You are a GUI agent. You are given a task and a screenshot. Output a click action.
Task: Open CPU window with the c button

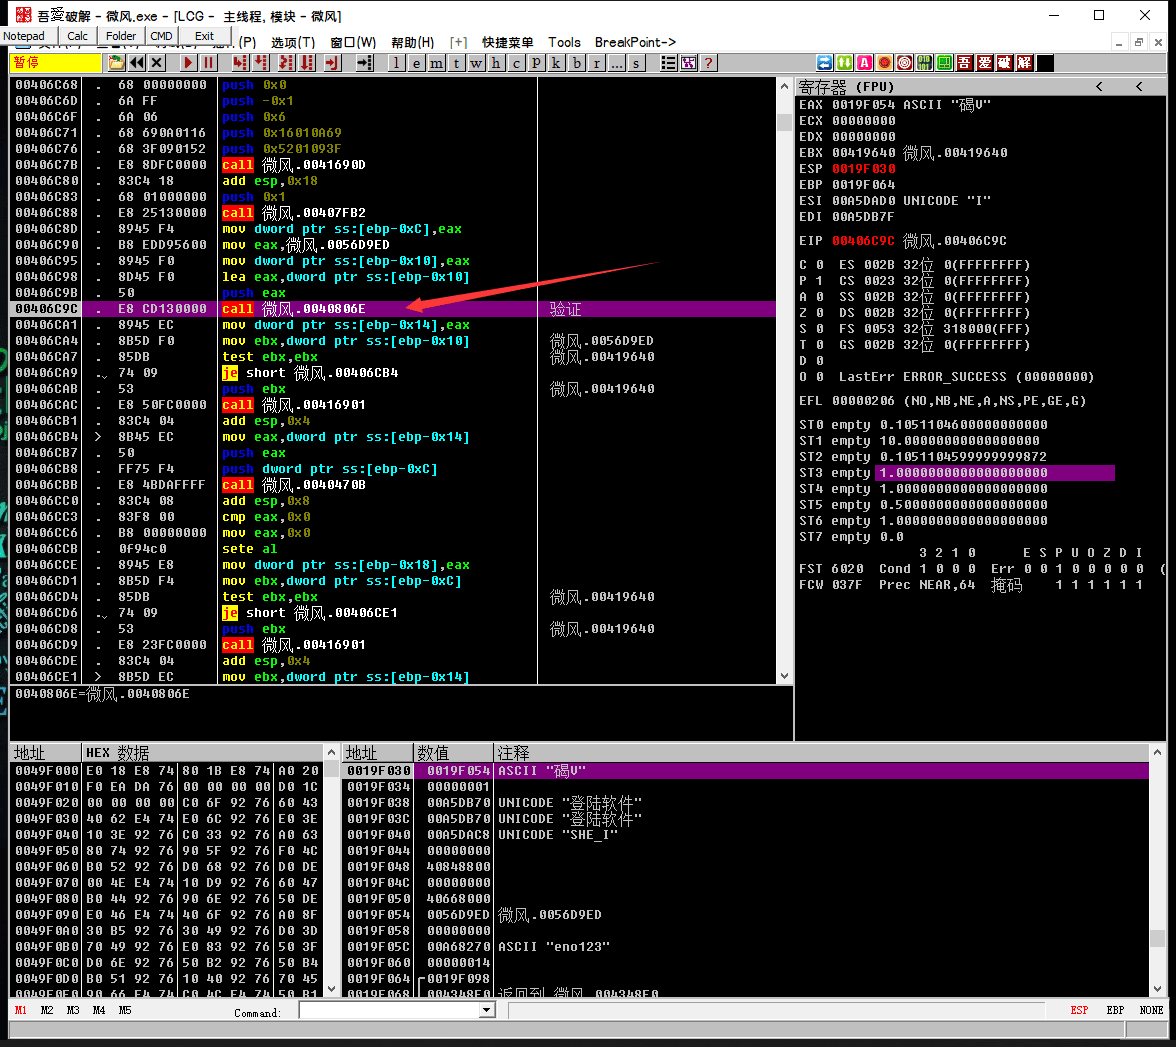516,63
